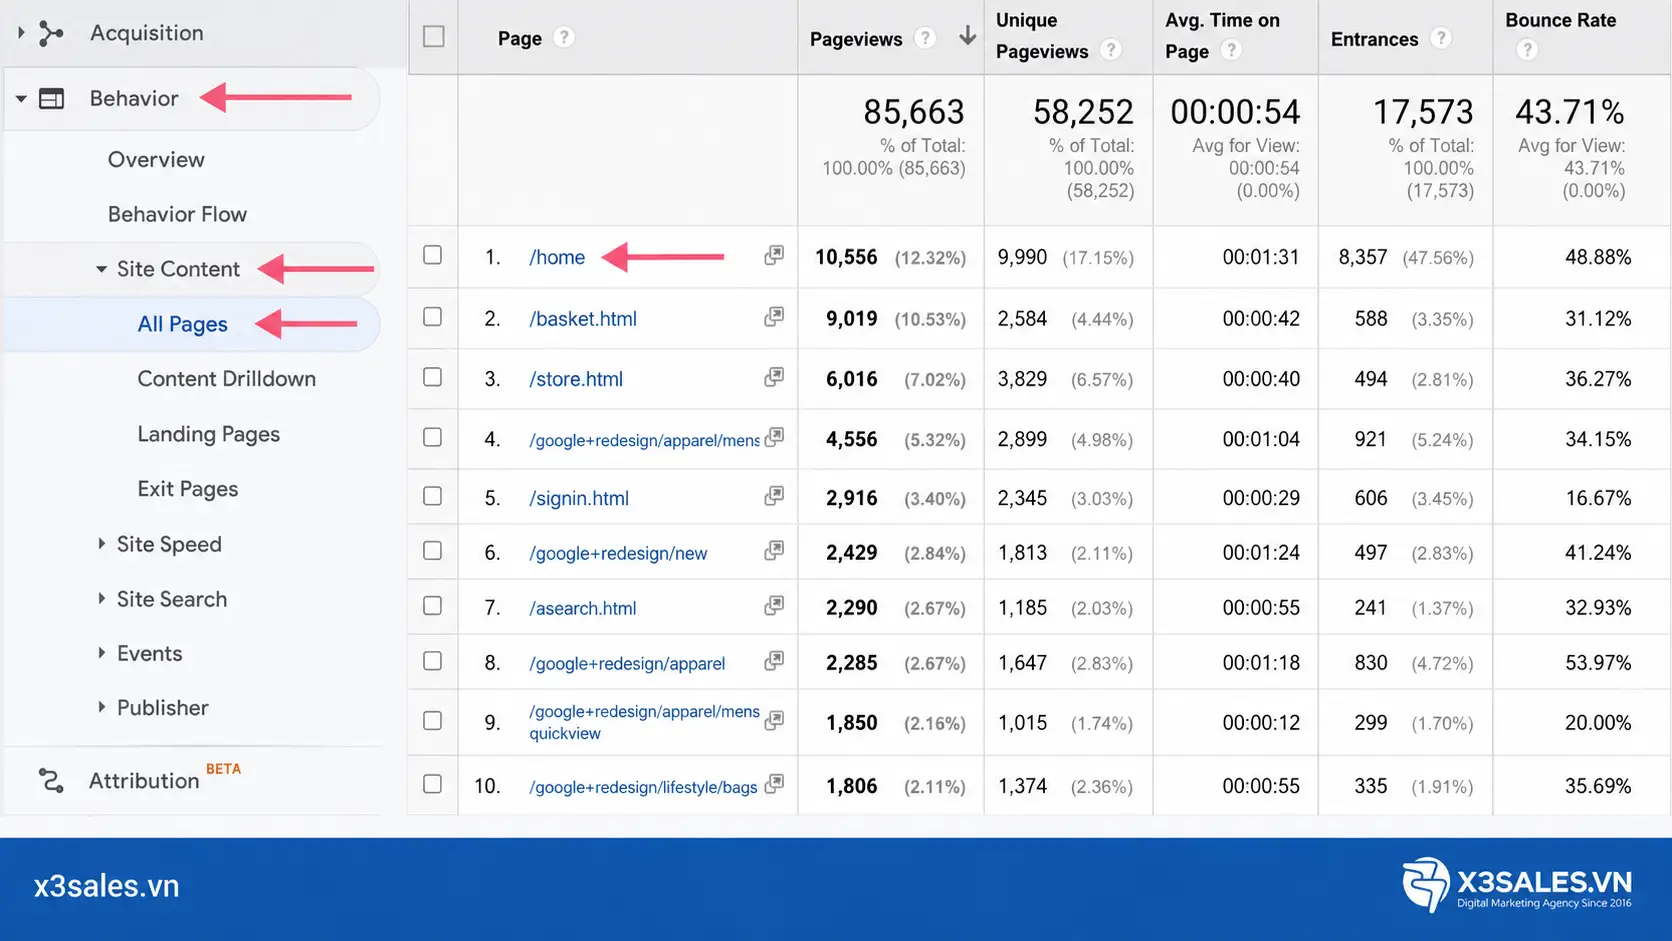This screenshot has width=1672, height=941.
Task: Click the 10,556 pageviews value
Action: click(x=846, y=257)
